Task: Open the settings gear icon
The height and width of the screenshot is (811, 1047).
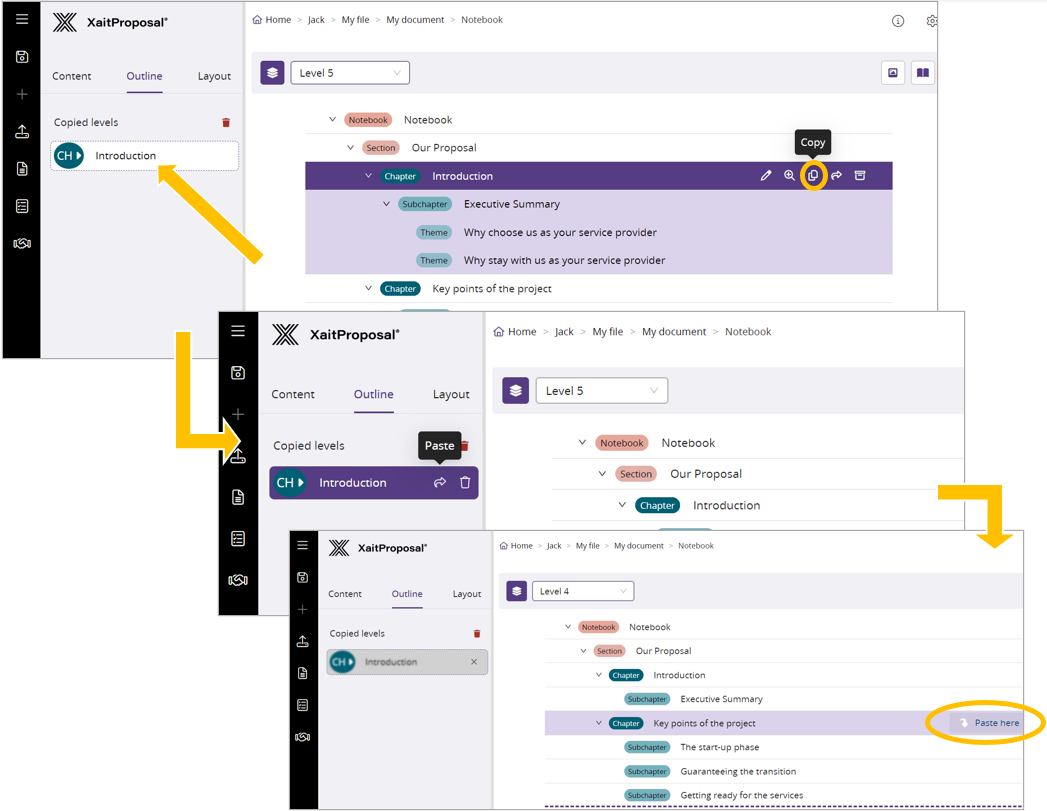Action: tap(931, 21)
